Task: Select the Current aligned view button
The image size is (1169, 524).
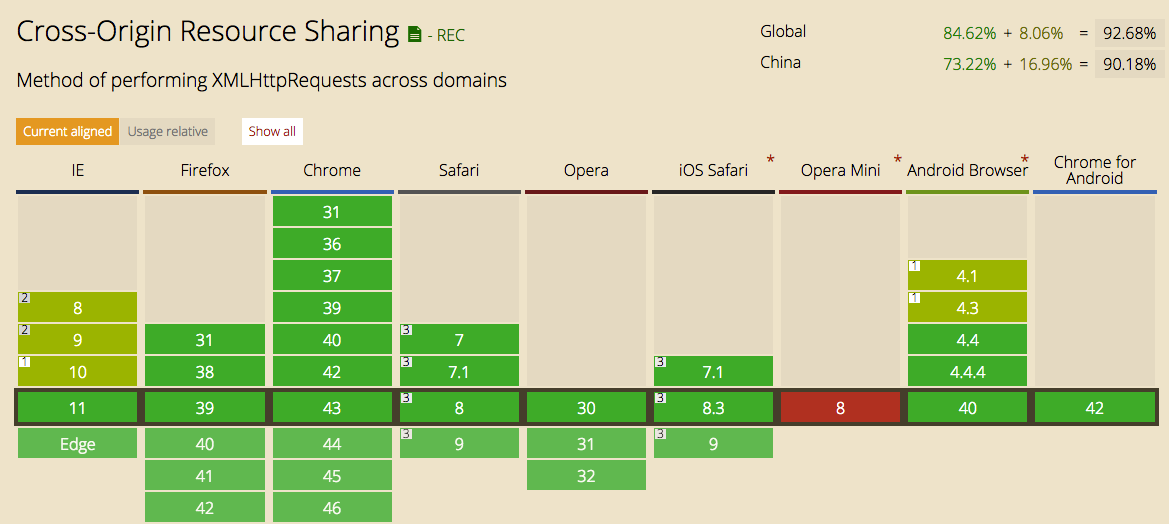Action: [67, 132]
